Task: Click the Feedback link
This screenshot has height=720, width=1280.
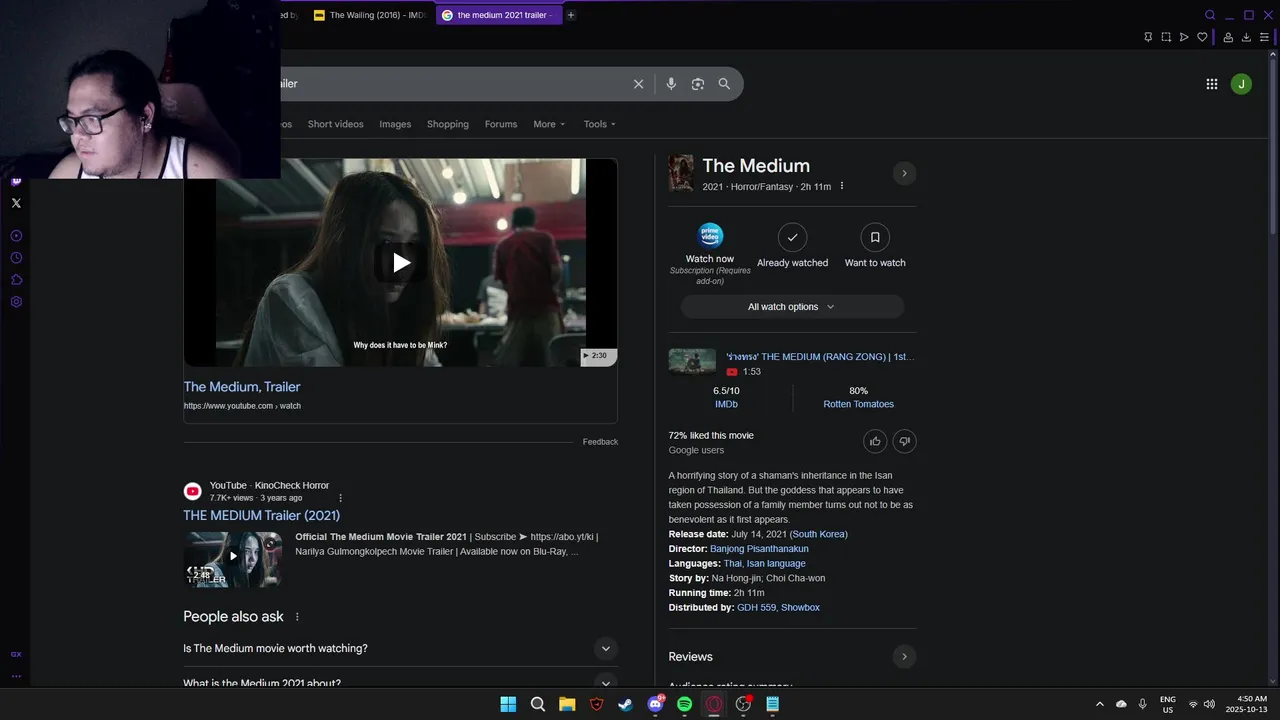Action: tap(600, 442)
